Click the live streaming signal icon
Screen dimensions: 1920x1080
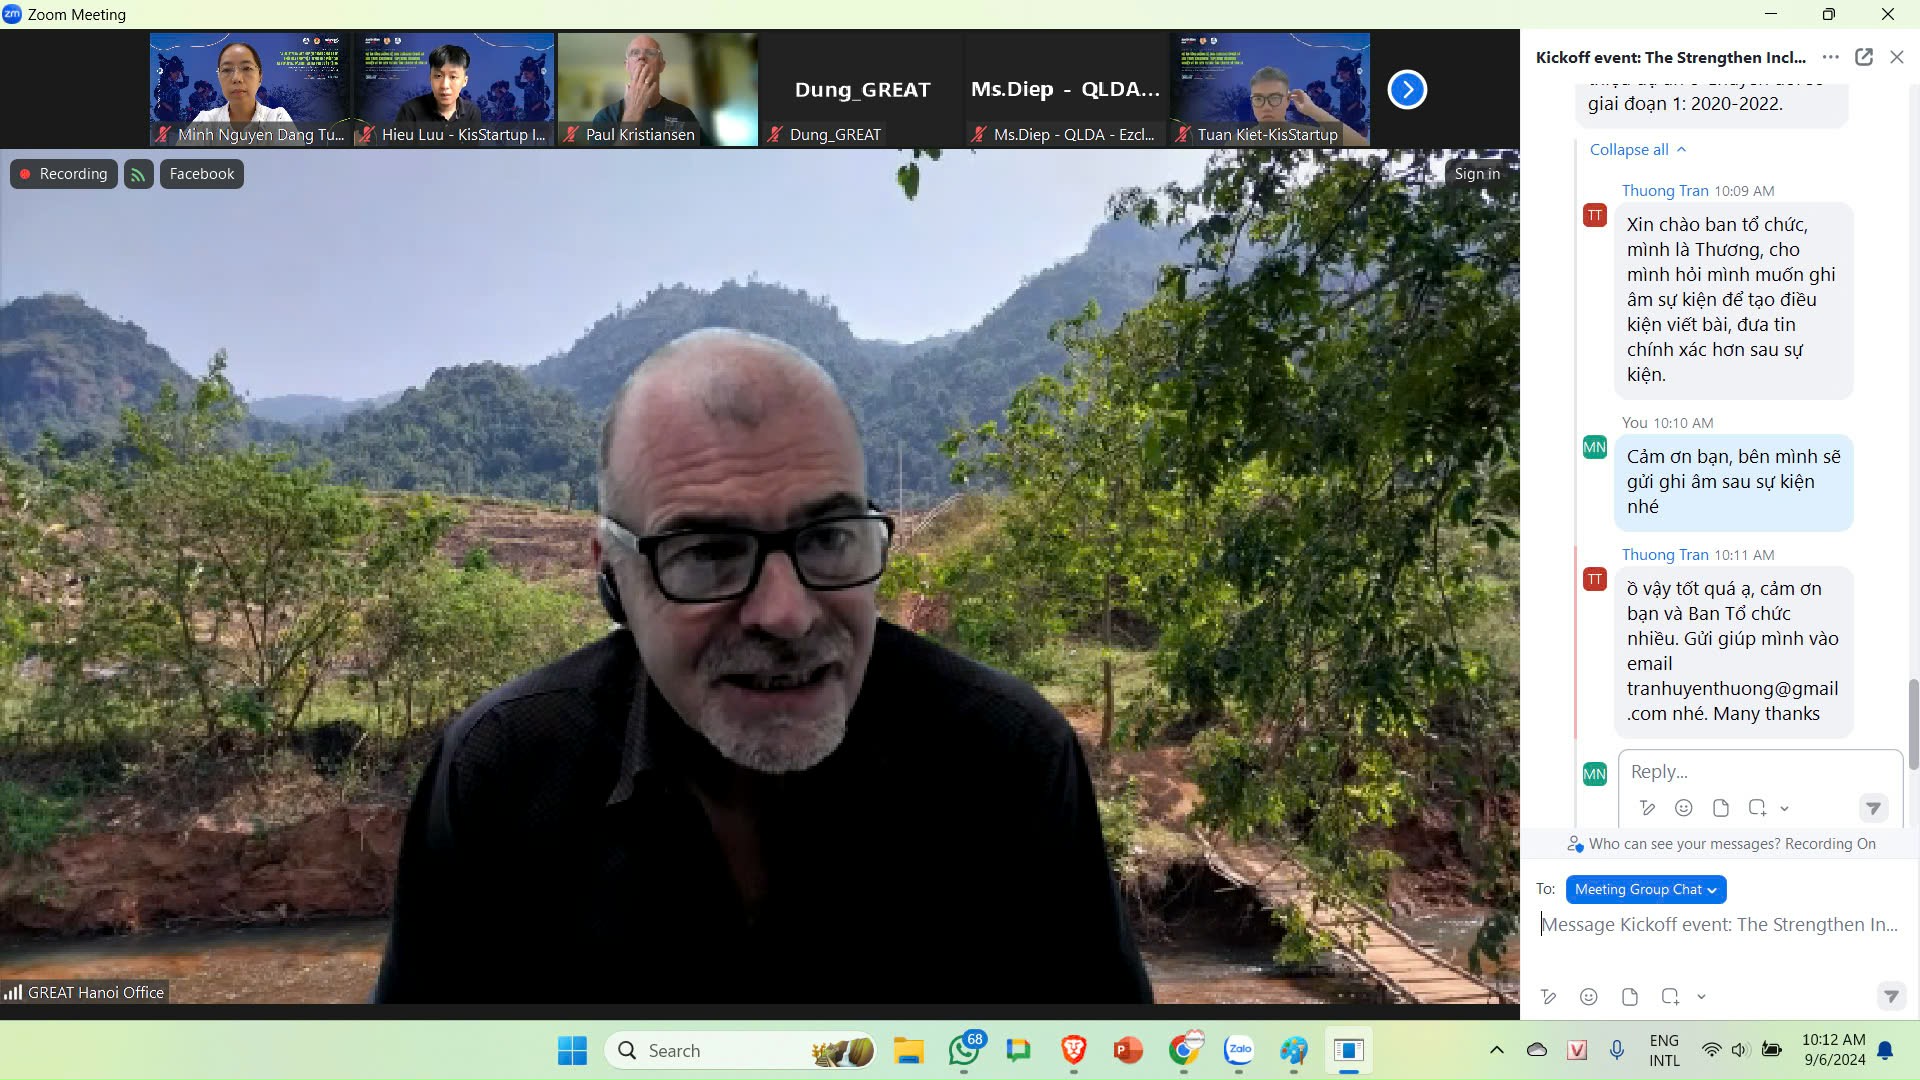click(138, 174)
